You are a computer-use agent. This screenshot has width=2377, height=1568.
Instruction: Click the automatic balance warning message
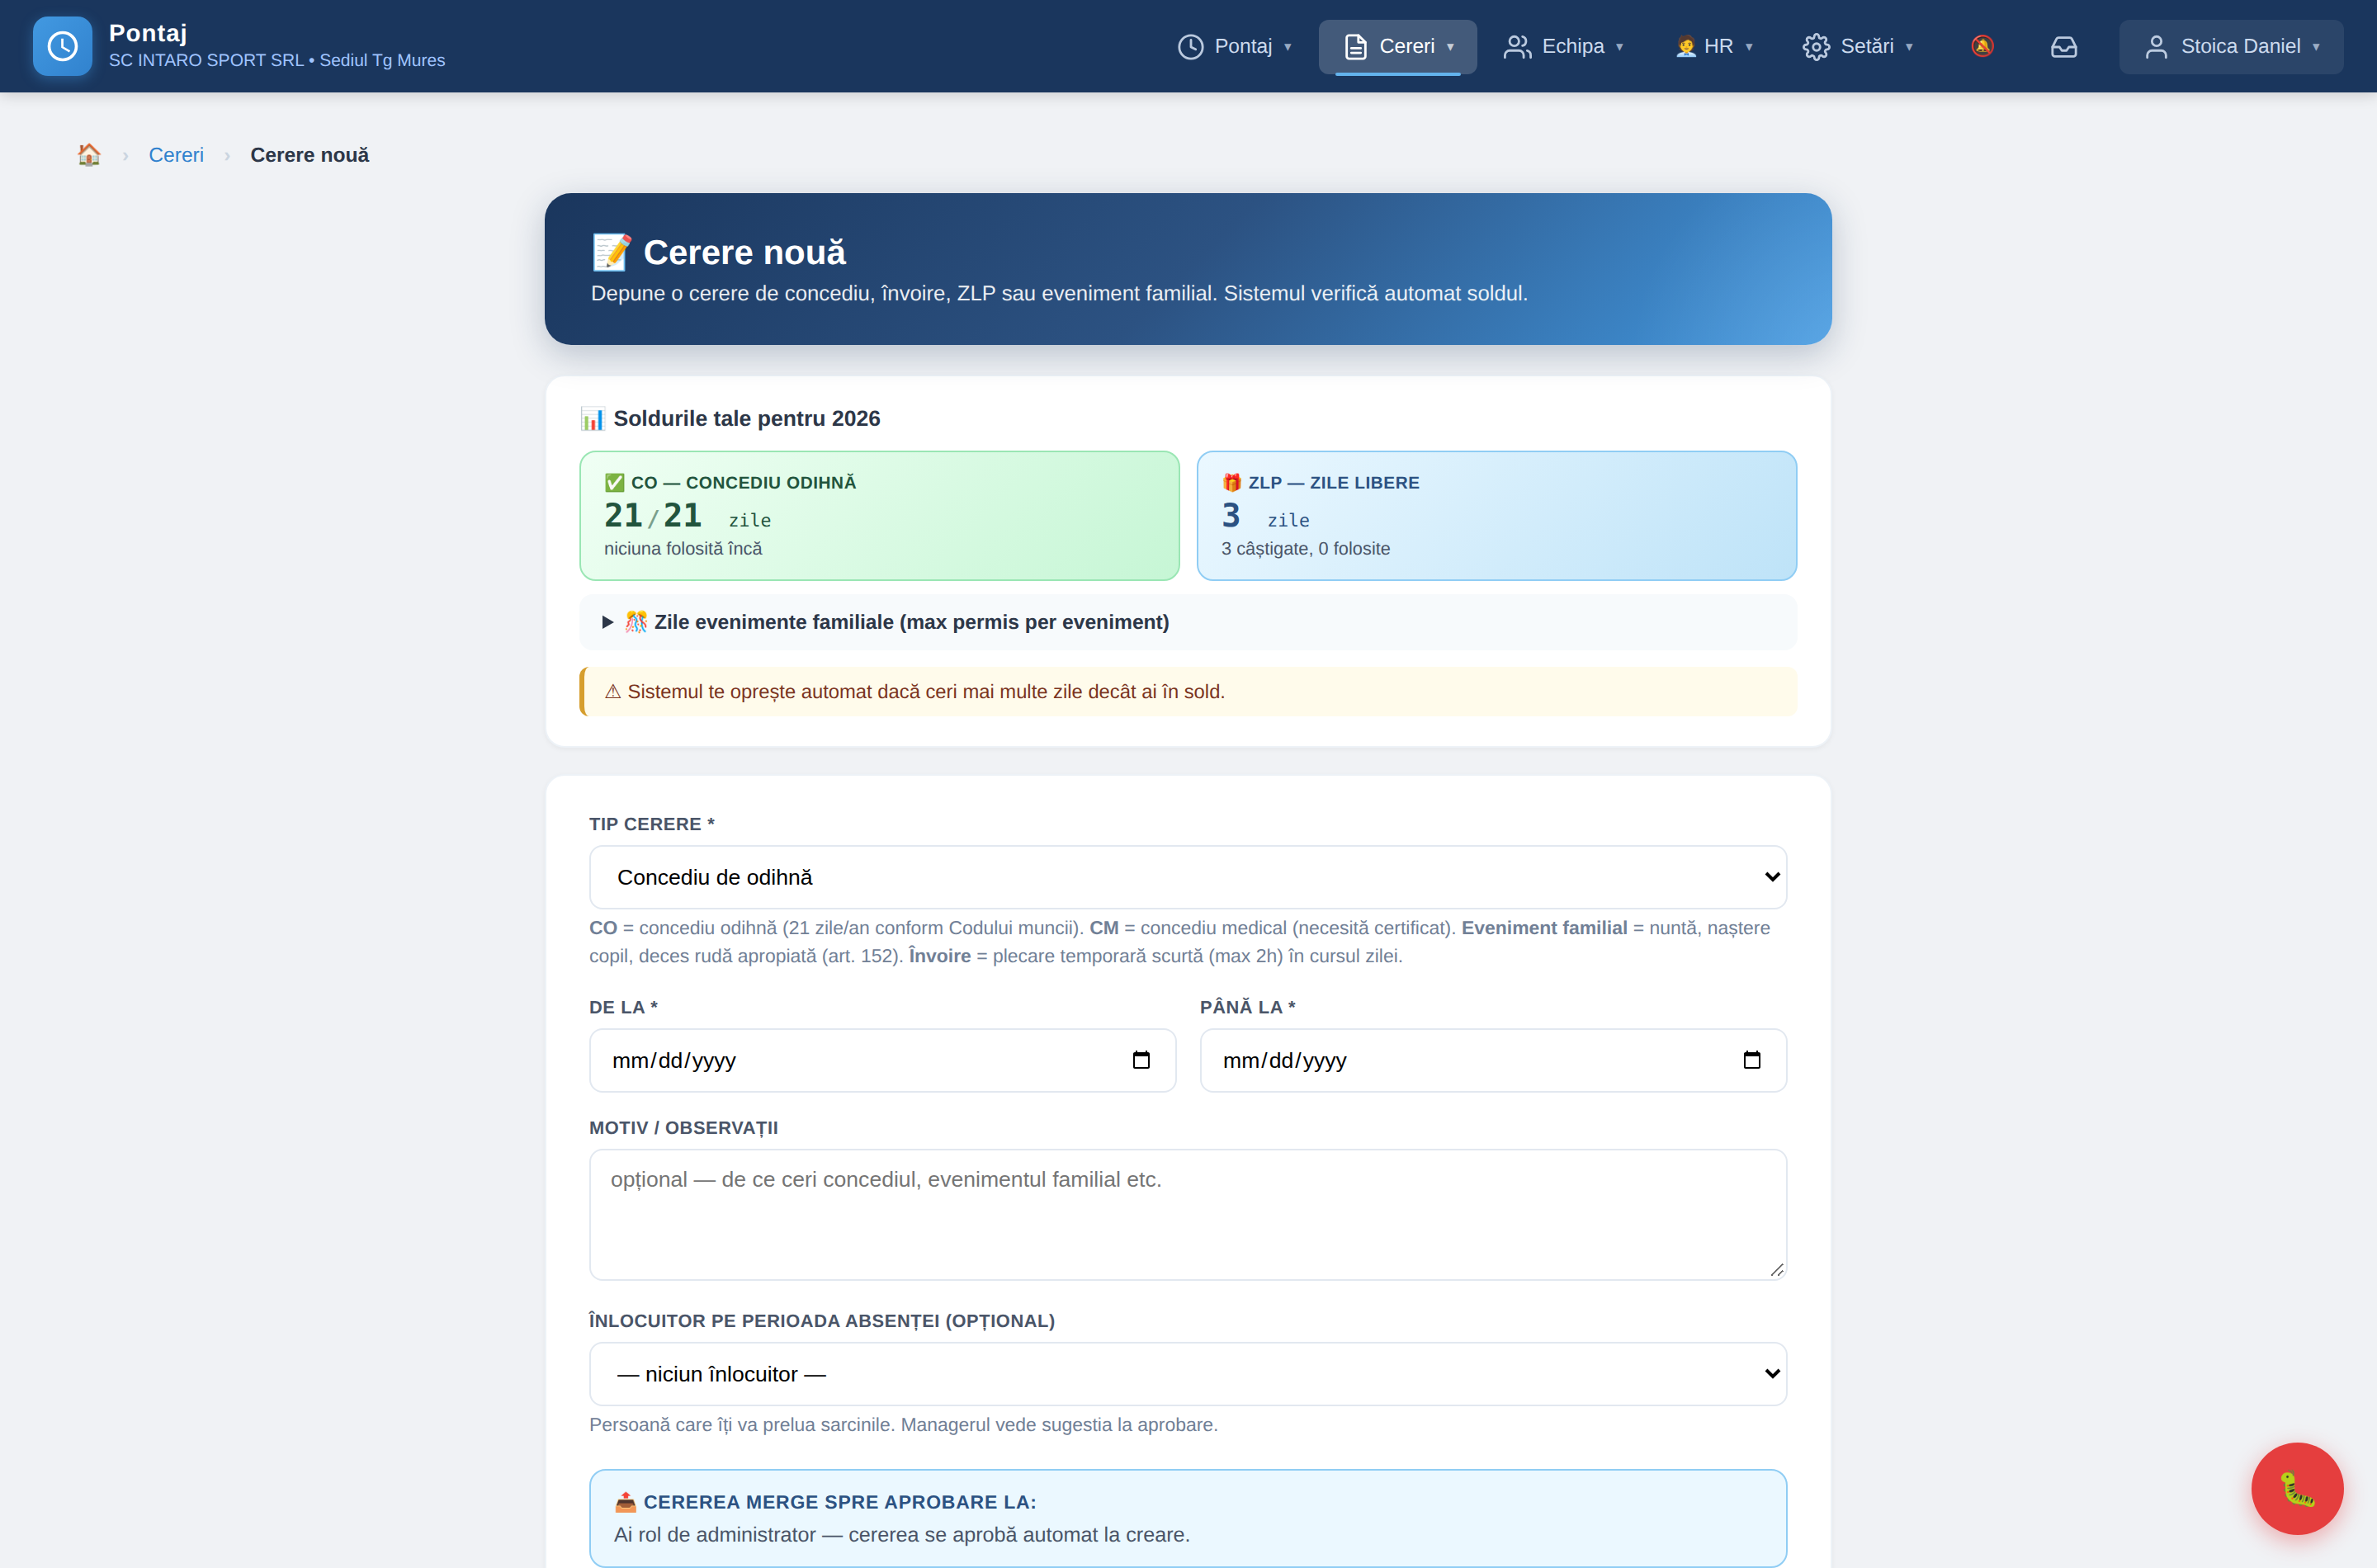[x=1187, y=691]
